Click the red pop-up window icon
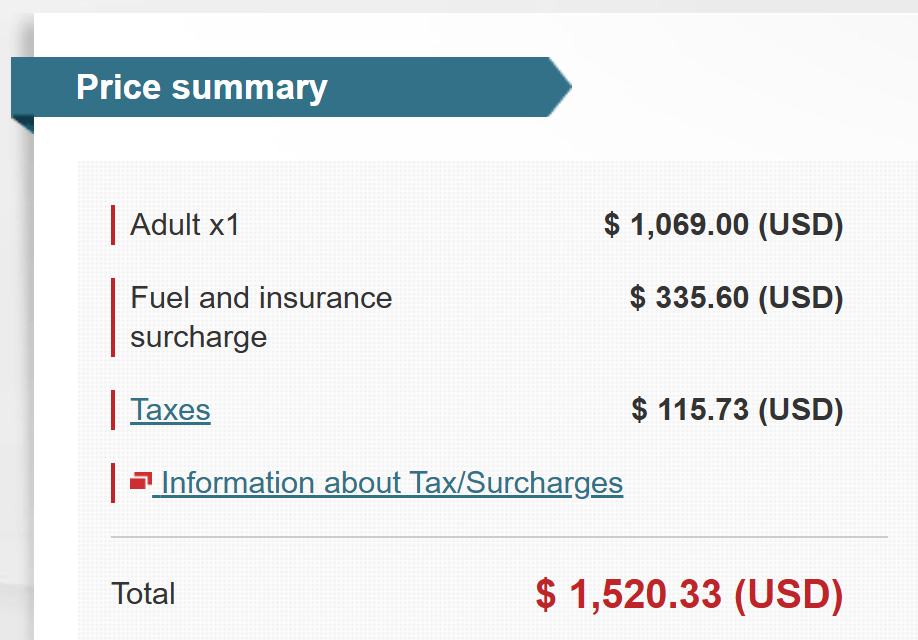918x640 pixels. point(140,482)
